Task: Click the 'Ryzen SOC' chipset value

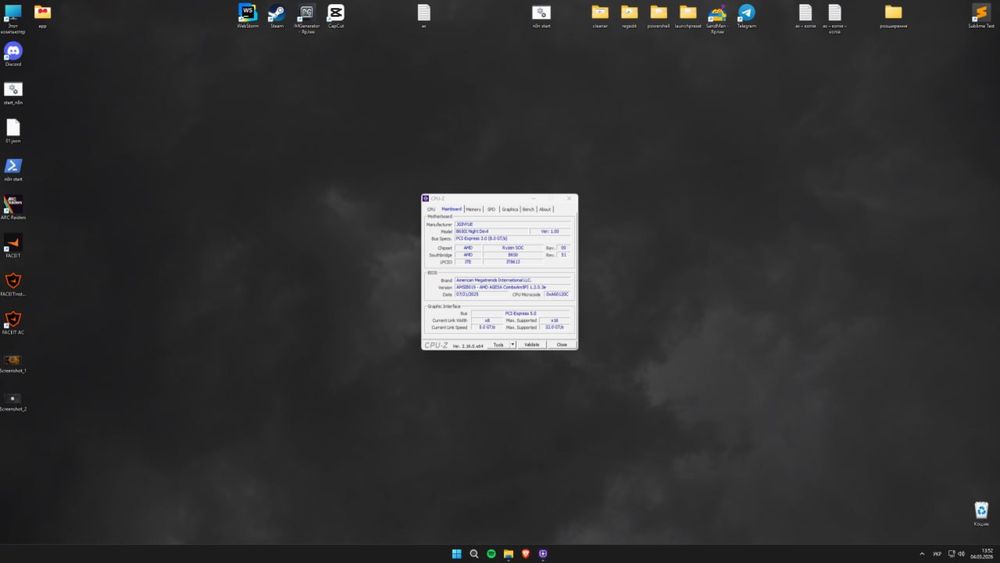Action: (513, 247)
